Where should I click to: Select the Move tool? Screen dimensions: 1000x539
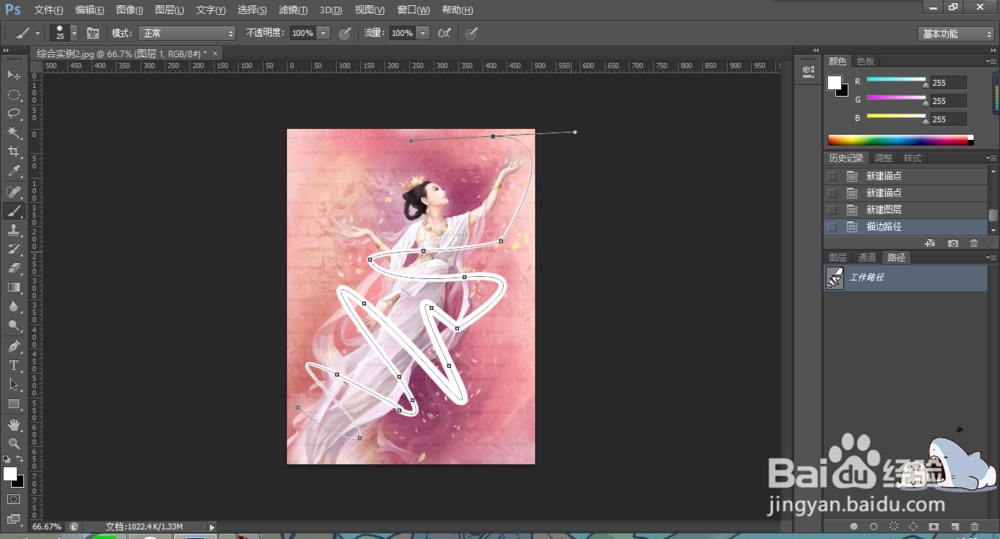(13, 75)
